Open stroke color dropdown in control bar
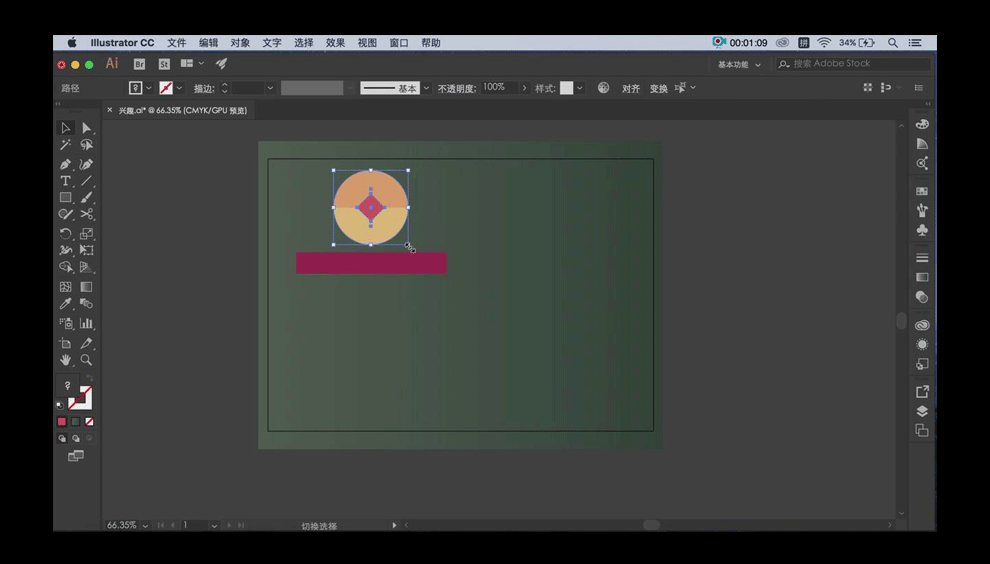Image resolution: width=990 pixels, height=564 pixels. [179, 88]
